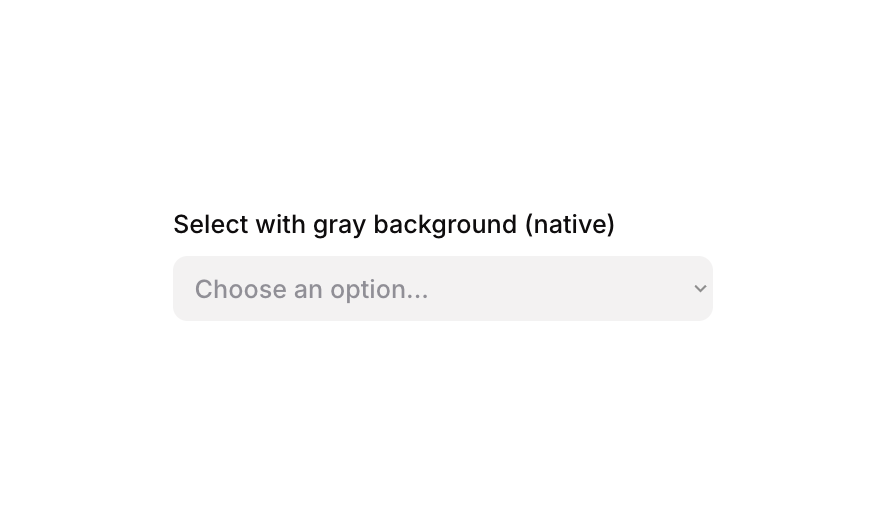Click the word "Select" in the label
884x528 pixels.
(210, 224)
